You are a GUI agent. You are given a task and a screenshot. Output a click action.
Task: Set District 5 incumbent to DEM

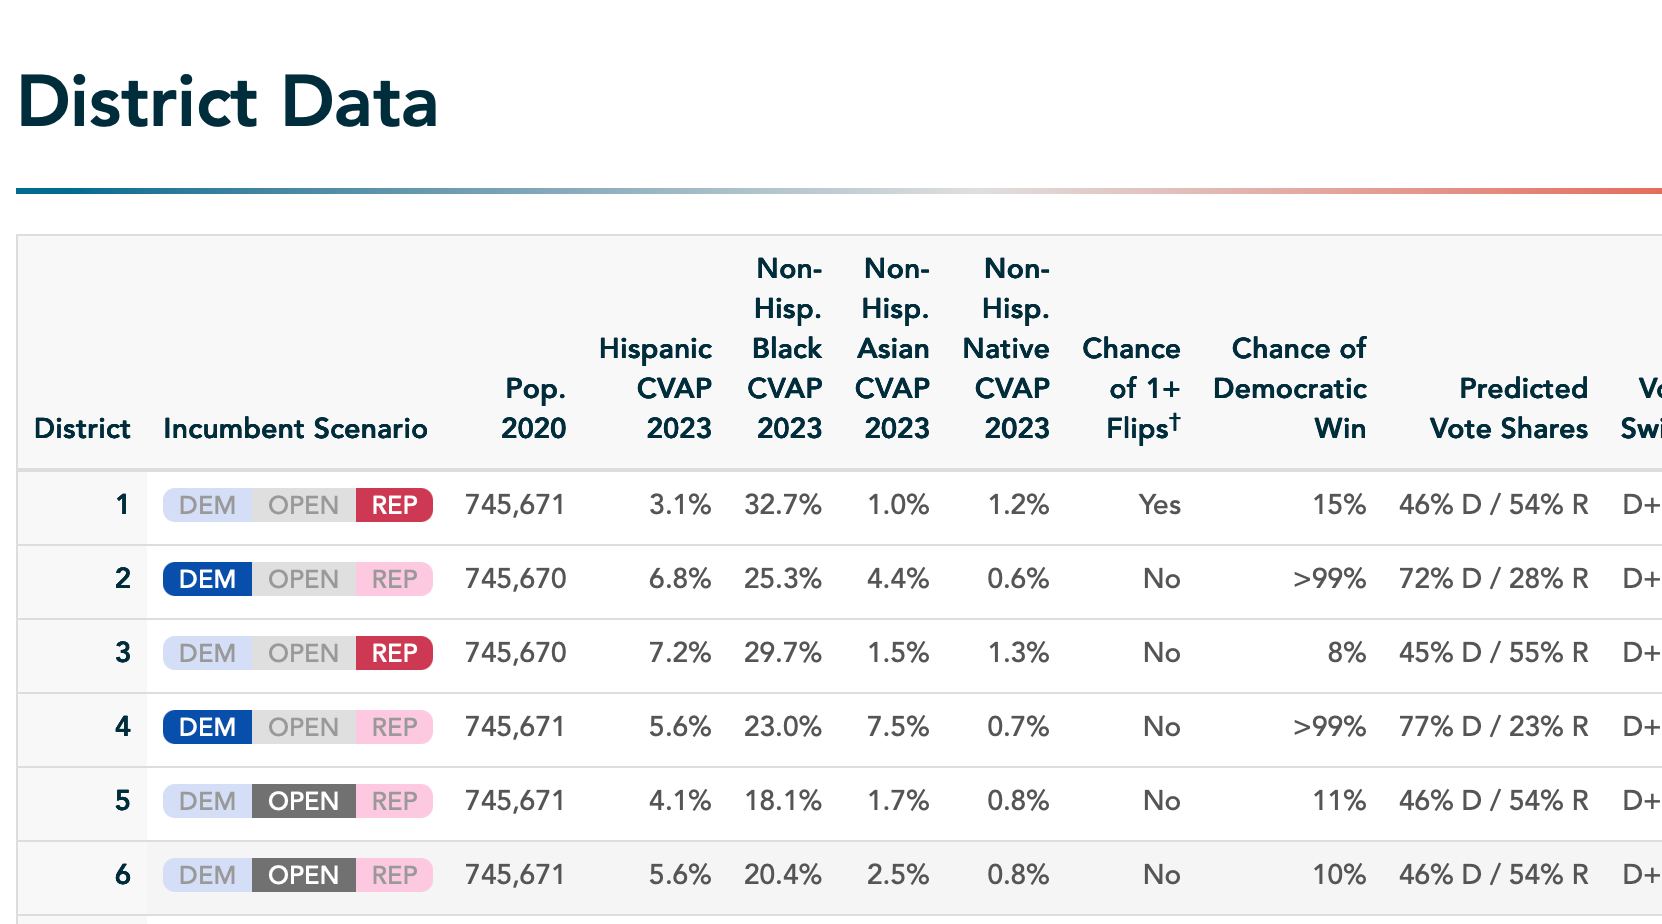207,801
